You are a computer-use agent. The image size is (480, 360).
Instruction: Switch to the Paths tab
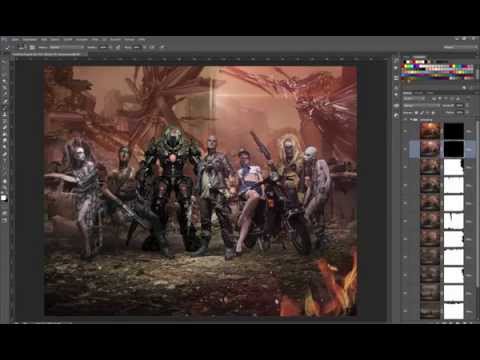coord(430,93)
